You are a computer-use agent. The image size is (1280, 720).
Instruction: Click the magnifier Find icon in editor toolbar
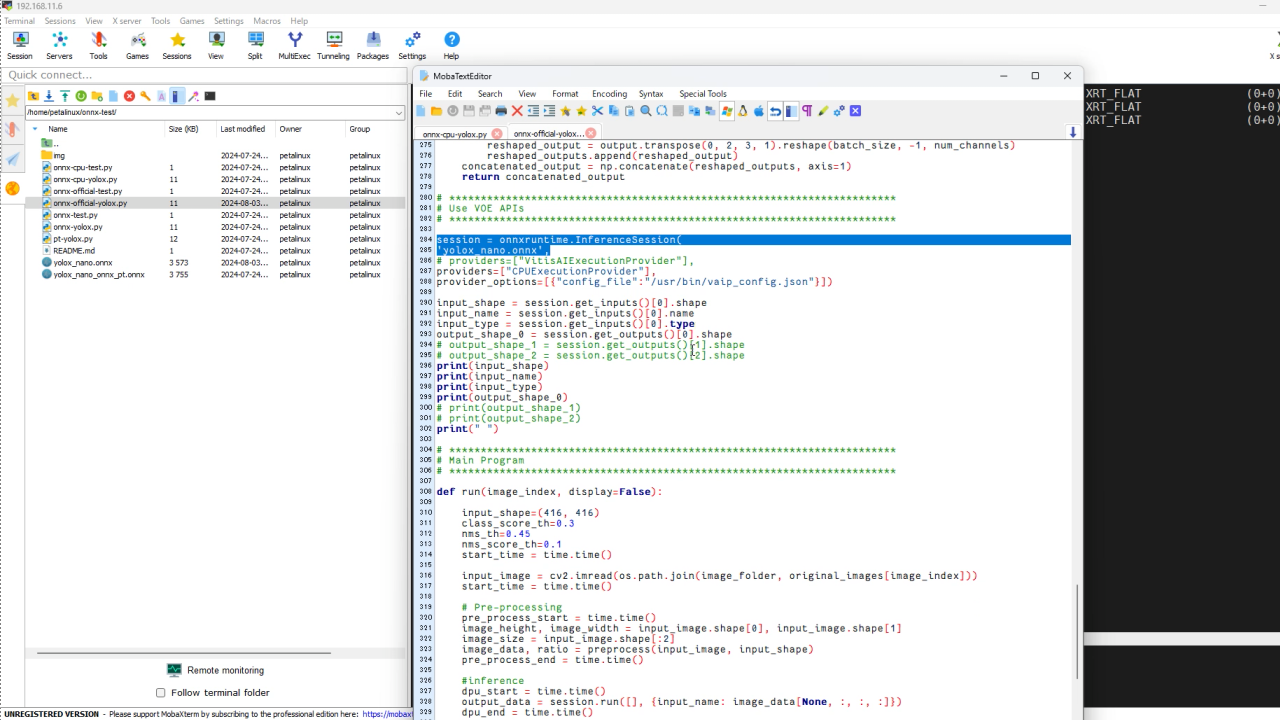click(x=646, y=111)
